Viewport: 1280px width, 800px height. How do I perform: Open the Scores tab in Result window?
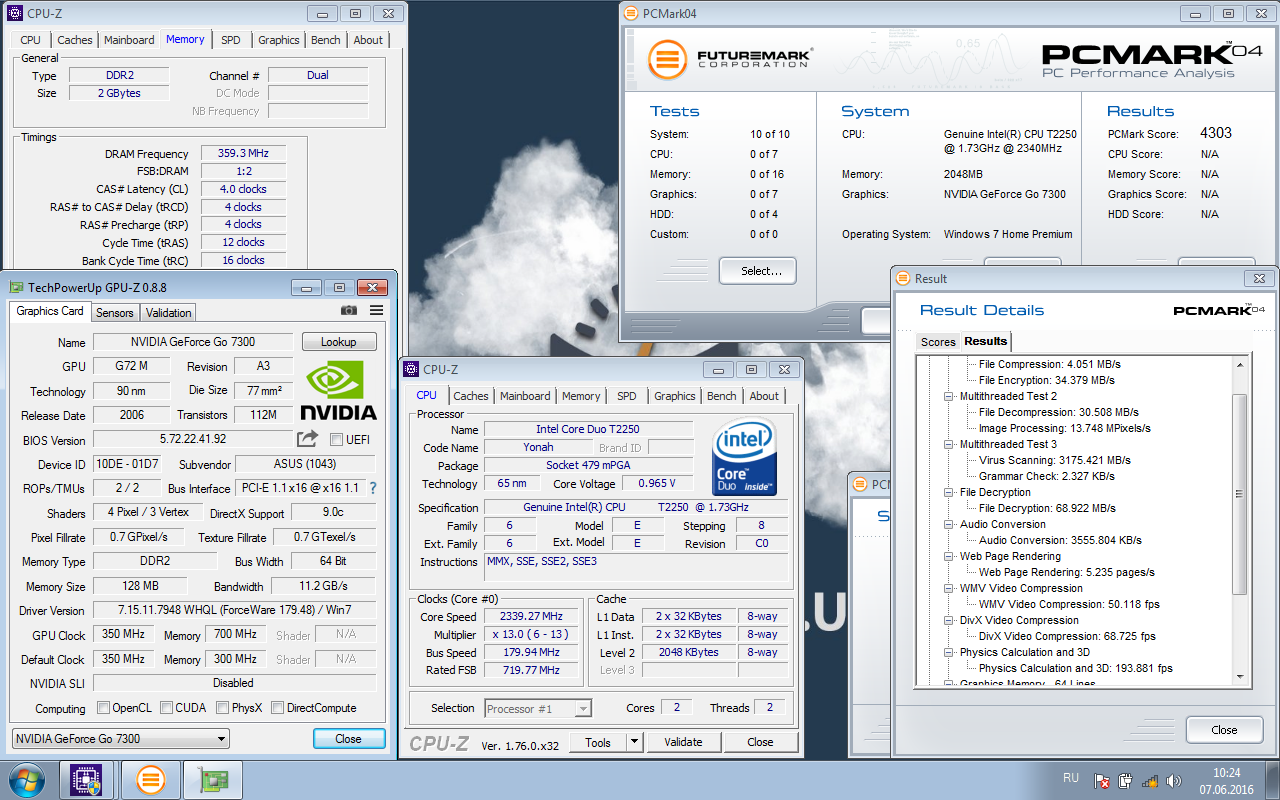[938, 342]
